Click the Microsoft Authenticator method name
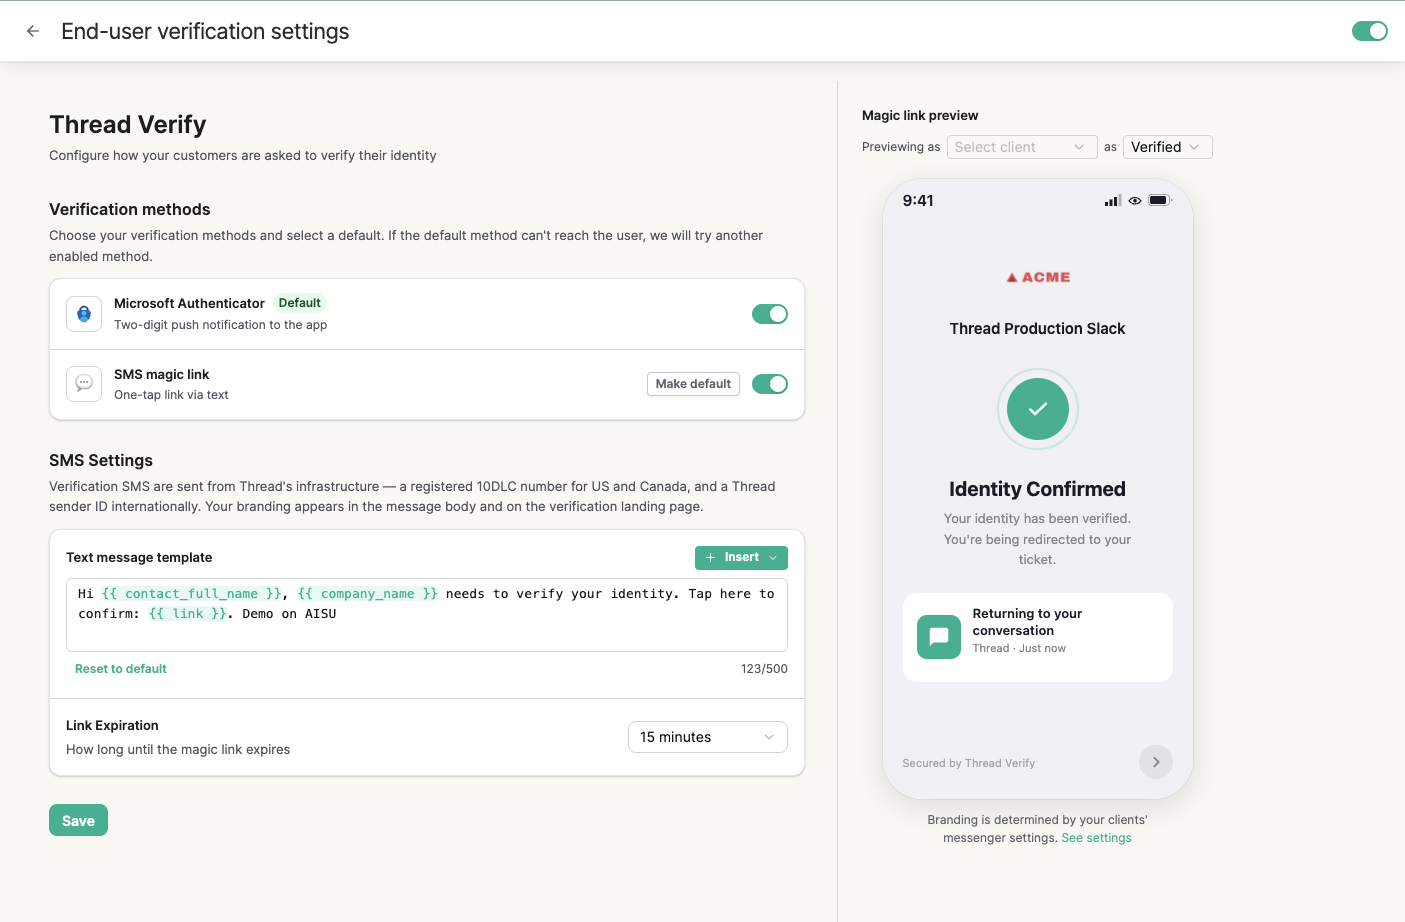The image size is (1405, 922). (189, 303)
